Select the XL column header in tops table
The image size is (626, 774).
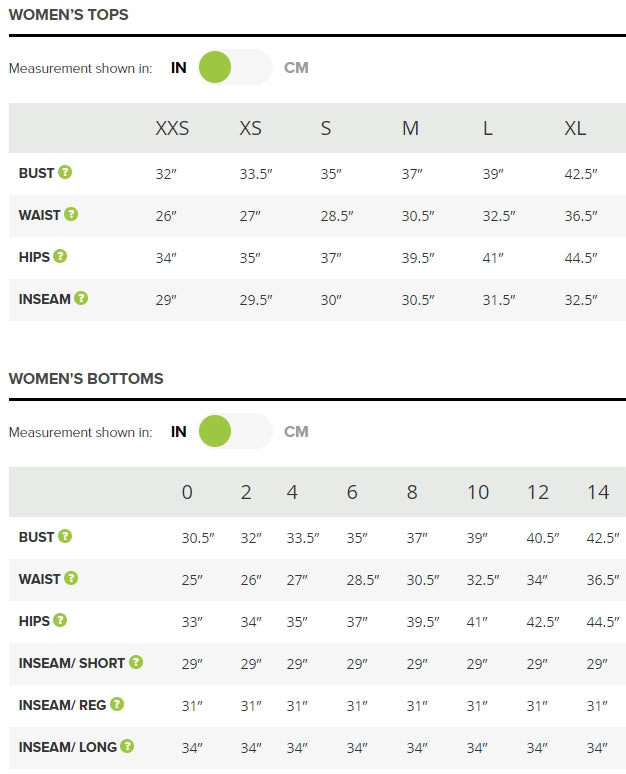[x=575, y=128]
